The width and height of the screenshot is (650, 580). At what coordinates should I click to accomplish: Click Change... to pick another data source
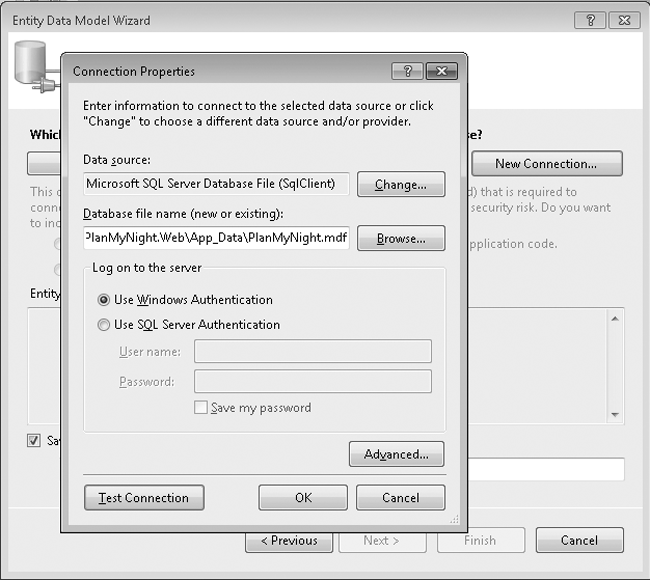pos(401,184)
